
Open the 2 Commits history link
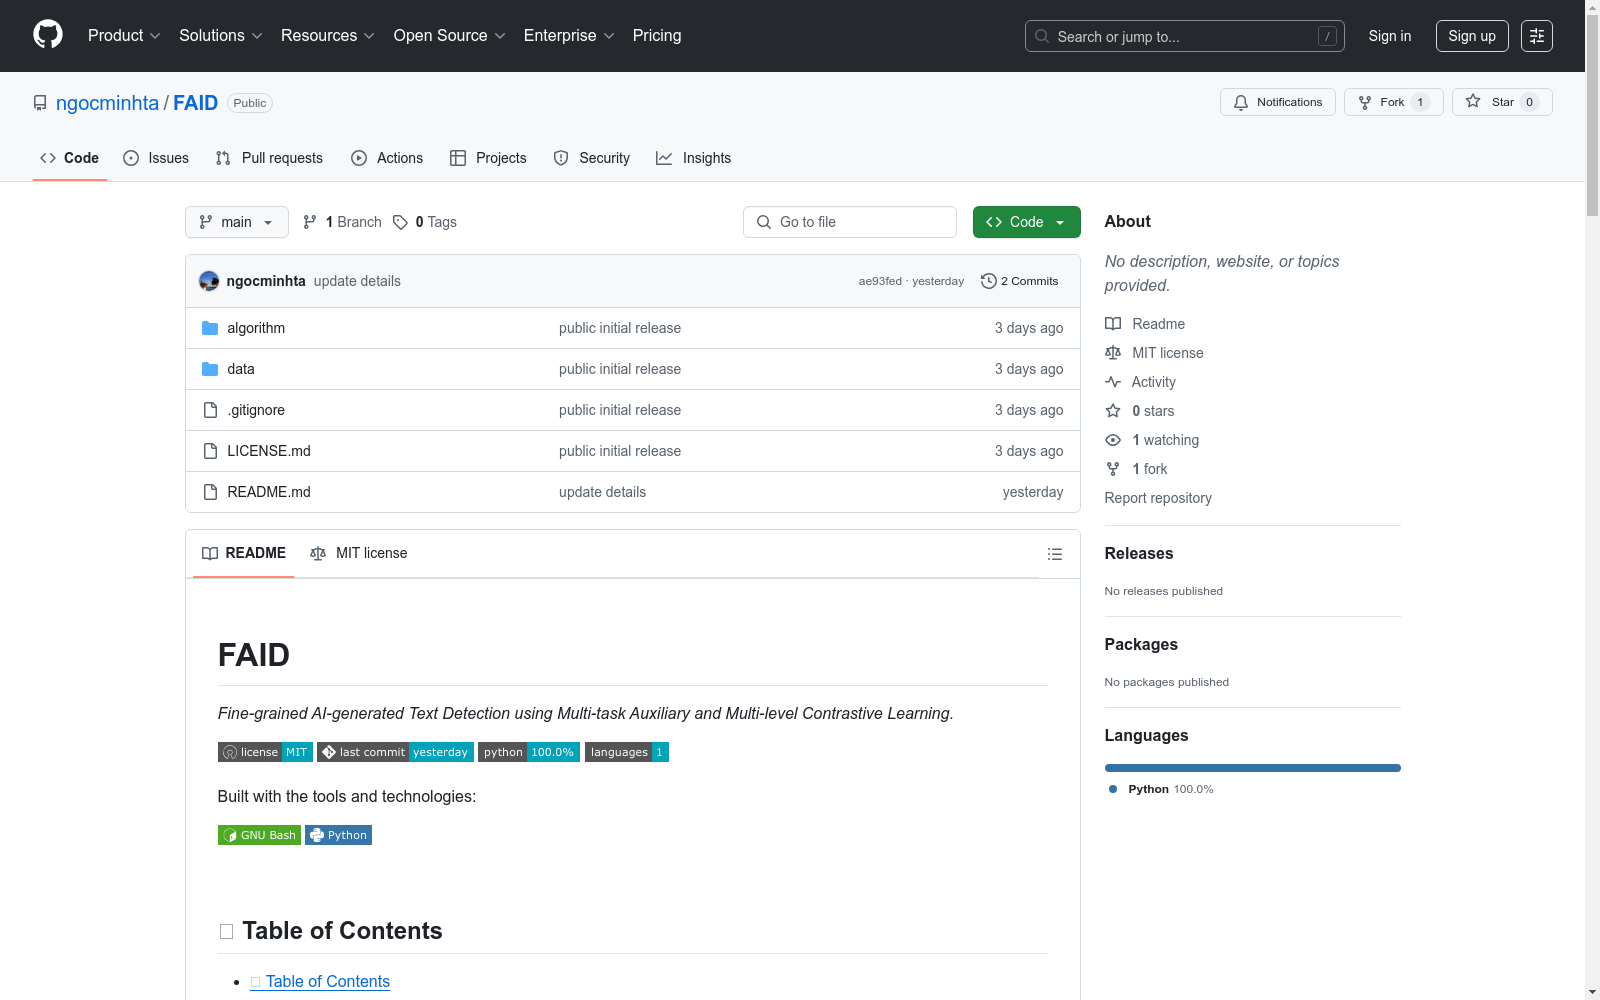(1020, 281)
